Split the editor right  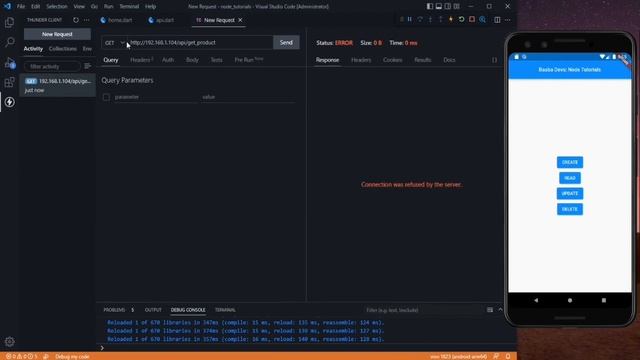[x=497, y=20]
